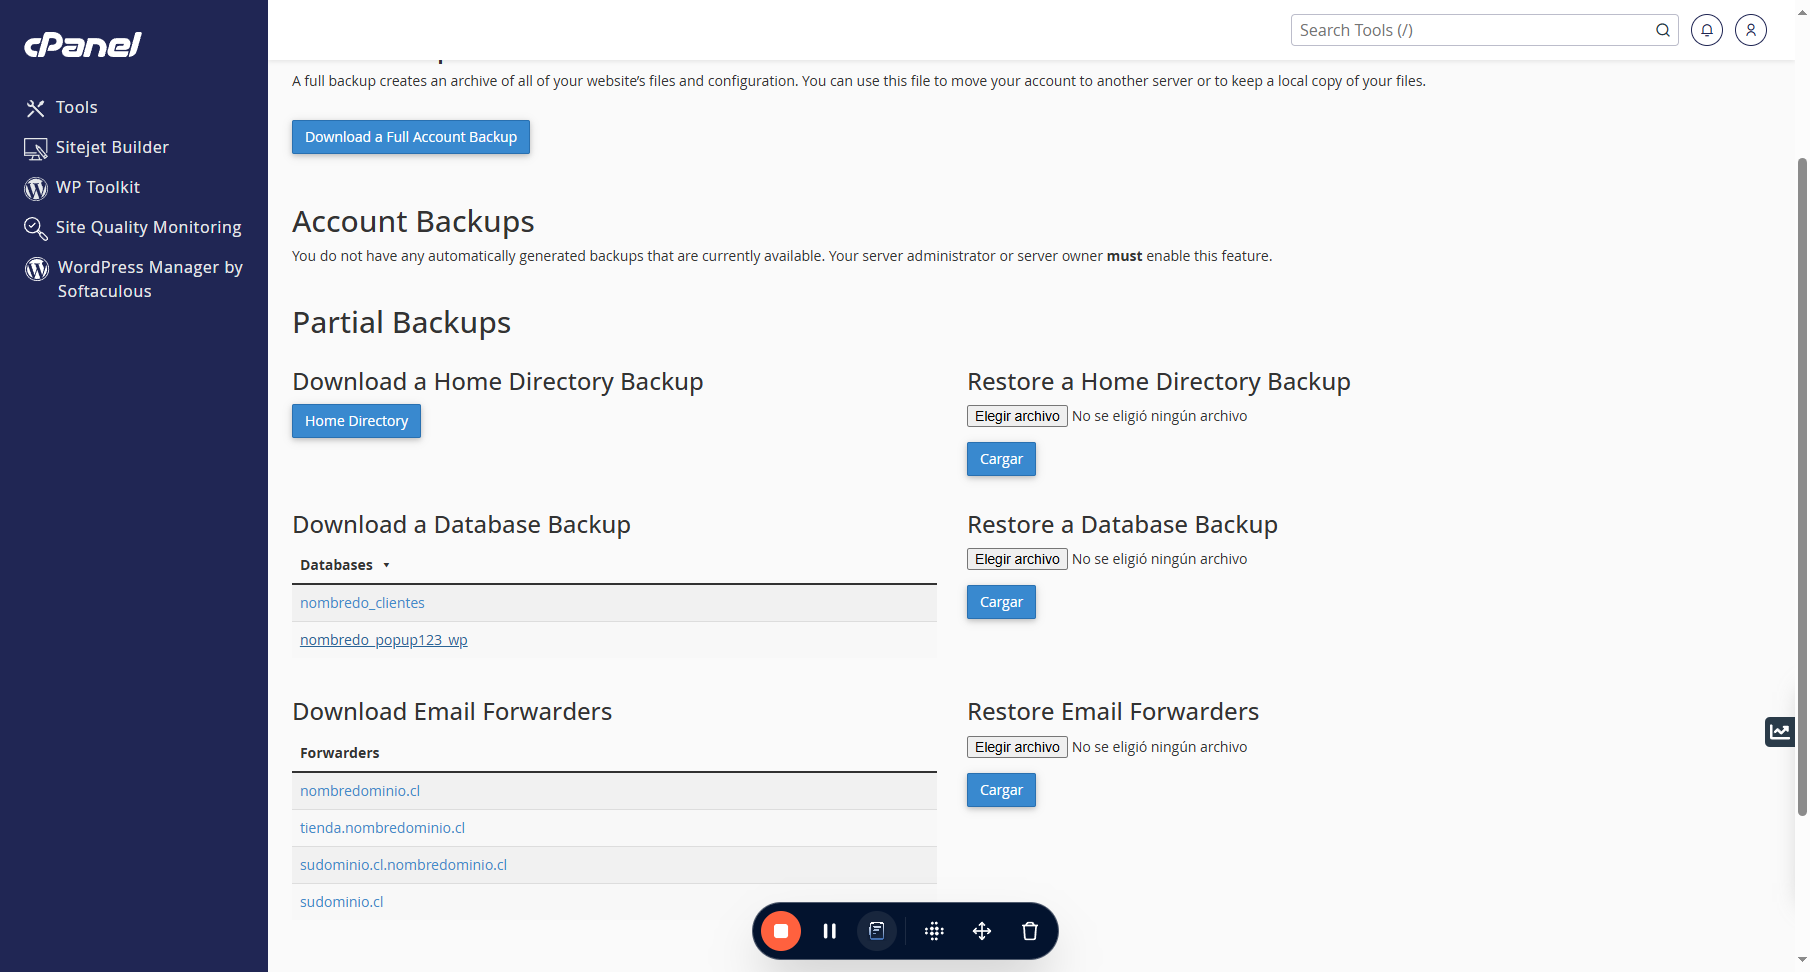The width and height of the screenshot is (1810, 972).
Task: Click the recorder dotted grid icon
Action: tap(934, 931)
